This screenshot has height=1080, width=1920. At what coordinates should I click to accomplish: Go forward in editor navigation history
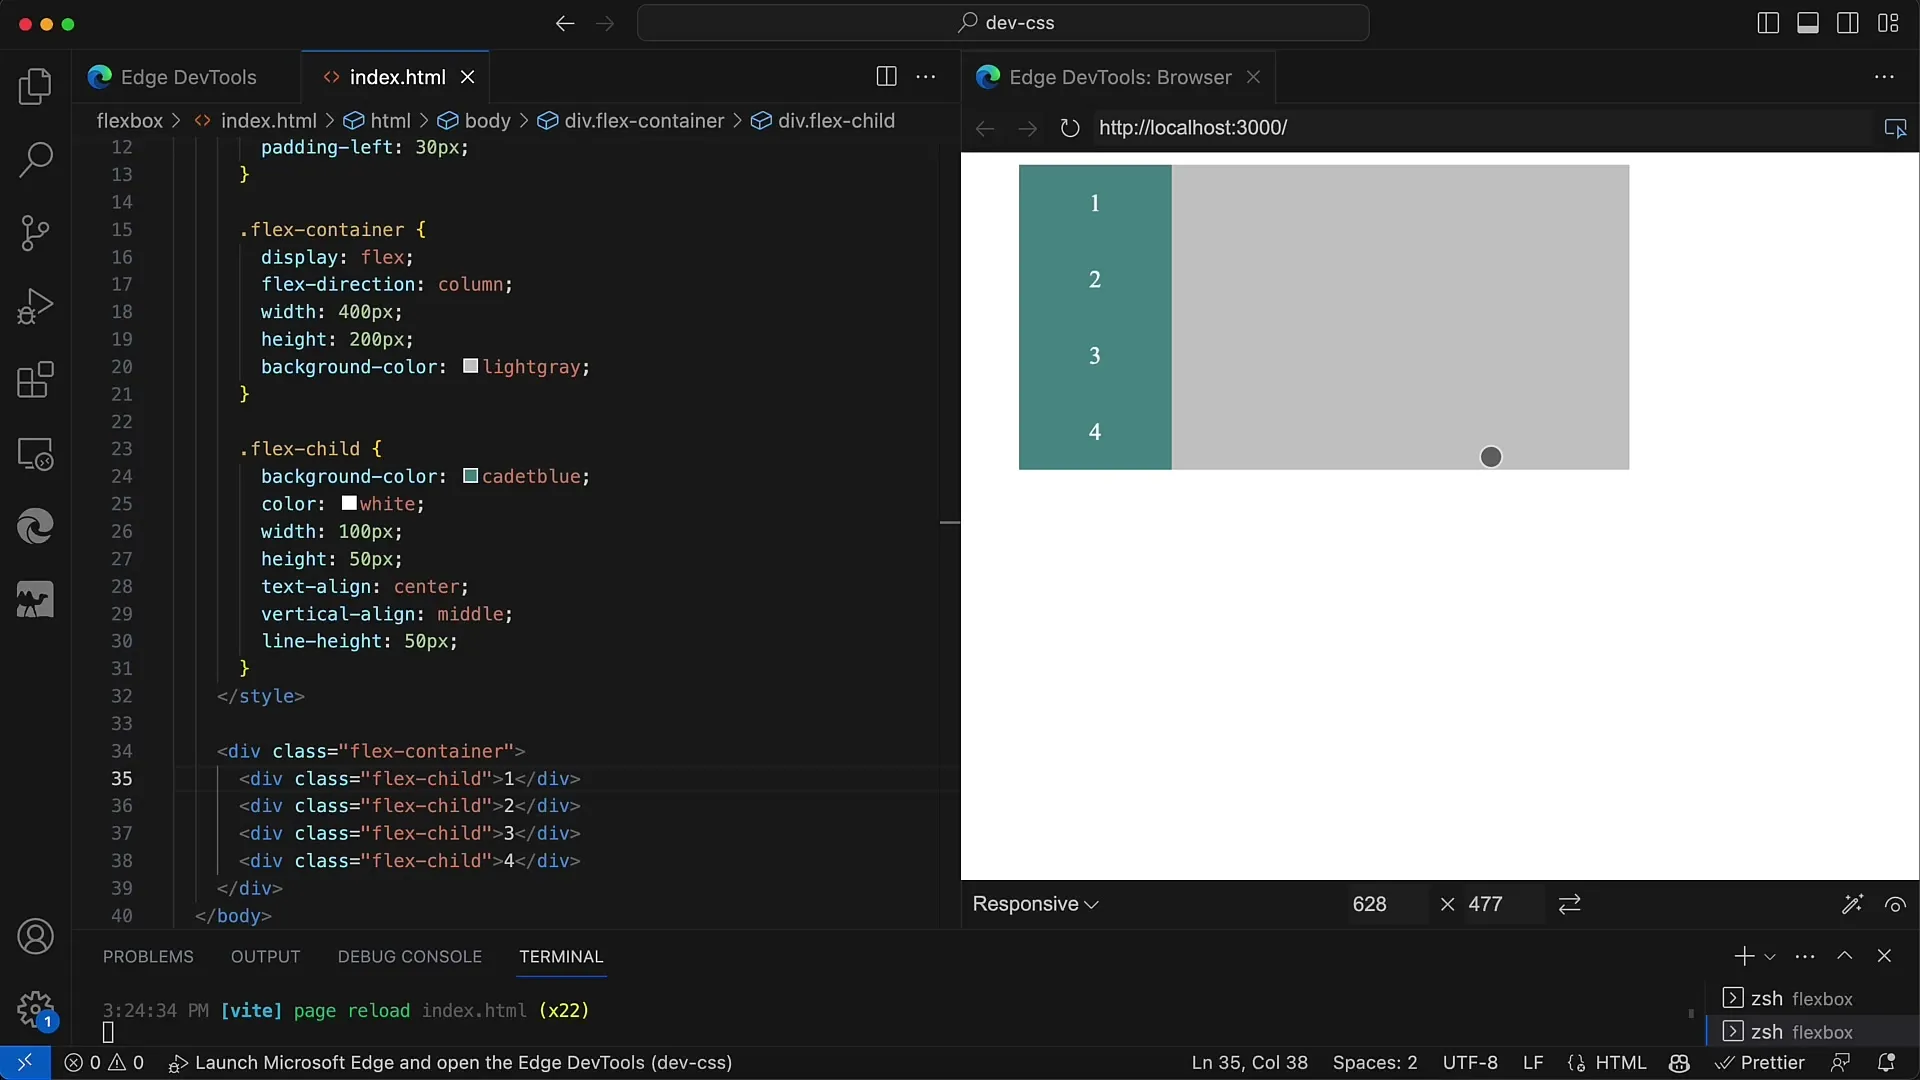tap(605, 23)
